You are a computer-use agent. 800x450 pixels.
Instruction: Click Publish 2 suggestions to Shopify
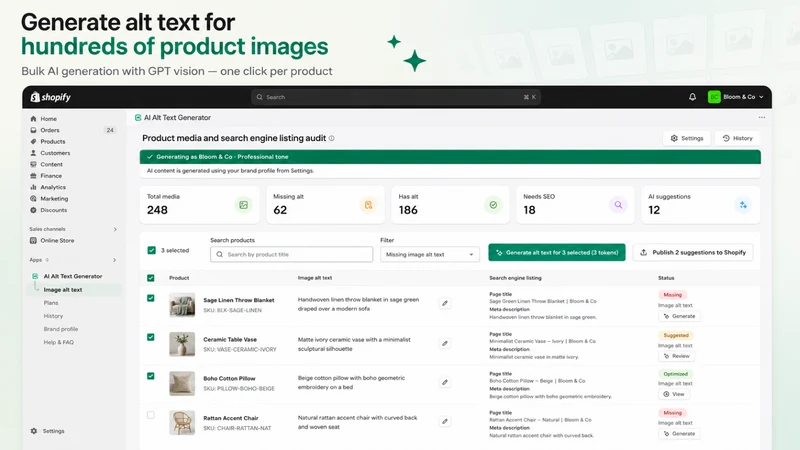[693, 253]
